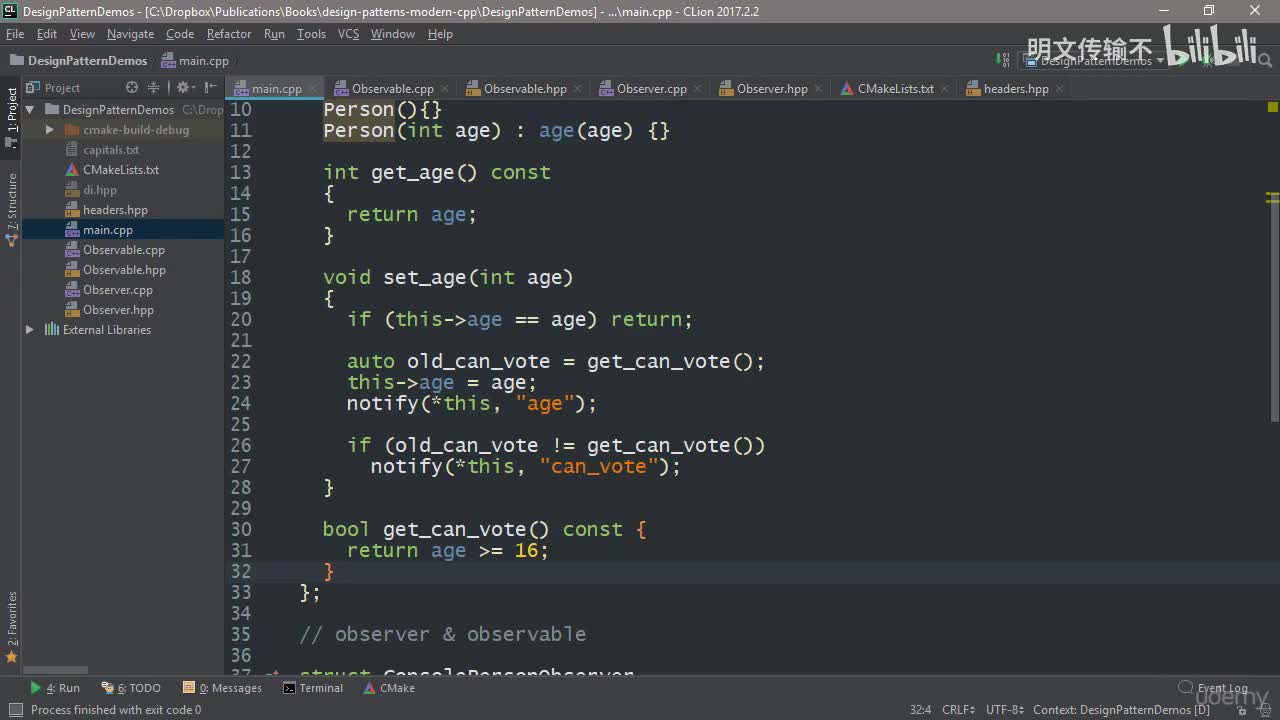Toggle tool window bars at status bar corner
The height and width of the screenshot is (720, 1280).
click(15, 710)
